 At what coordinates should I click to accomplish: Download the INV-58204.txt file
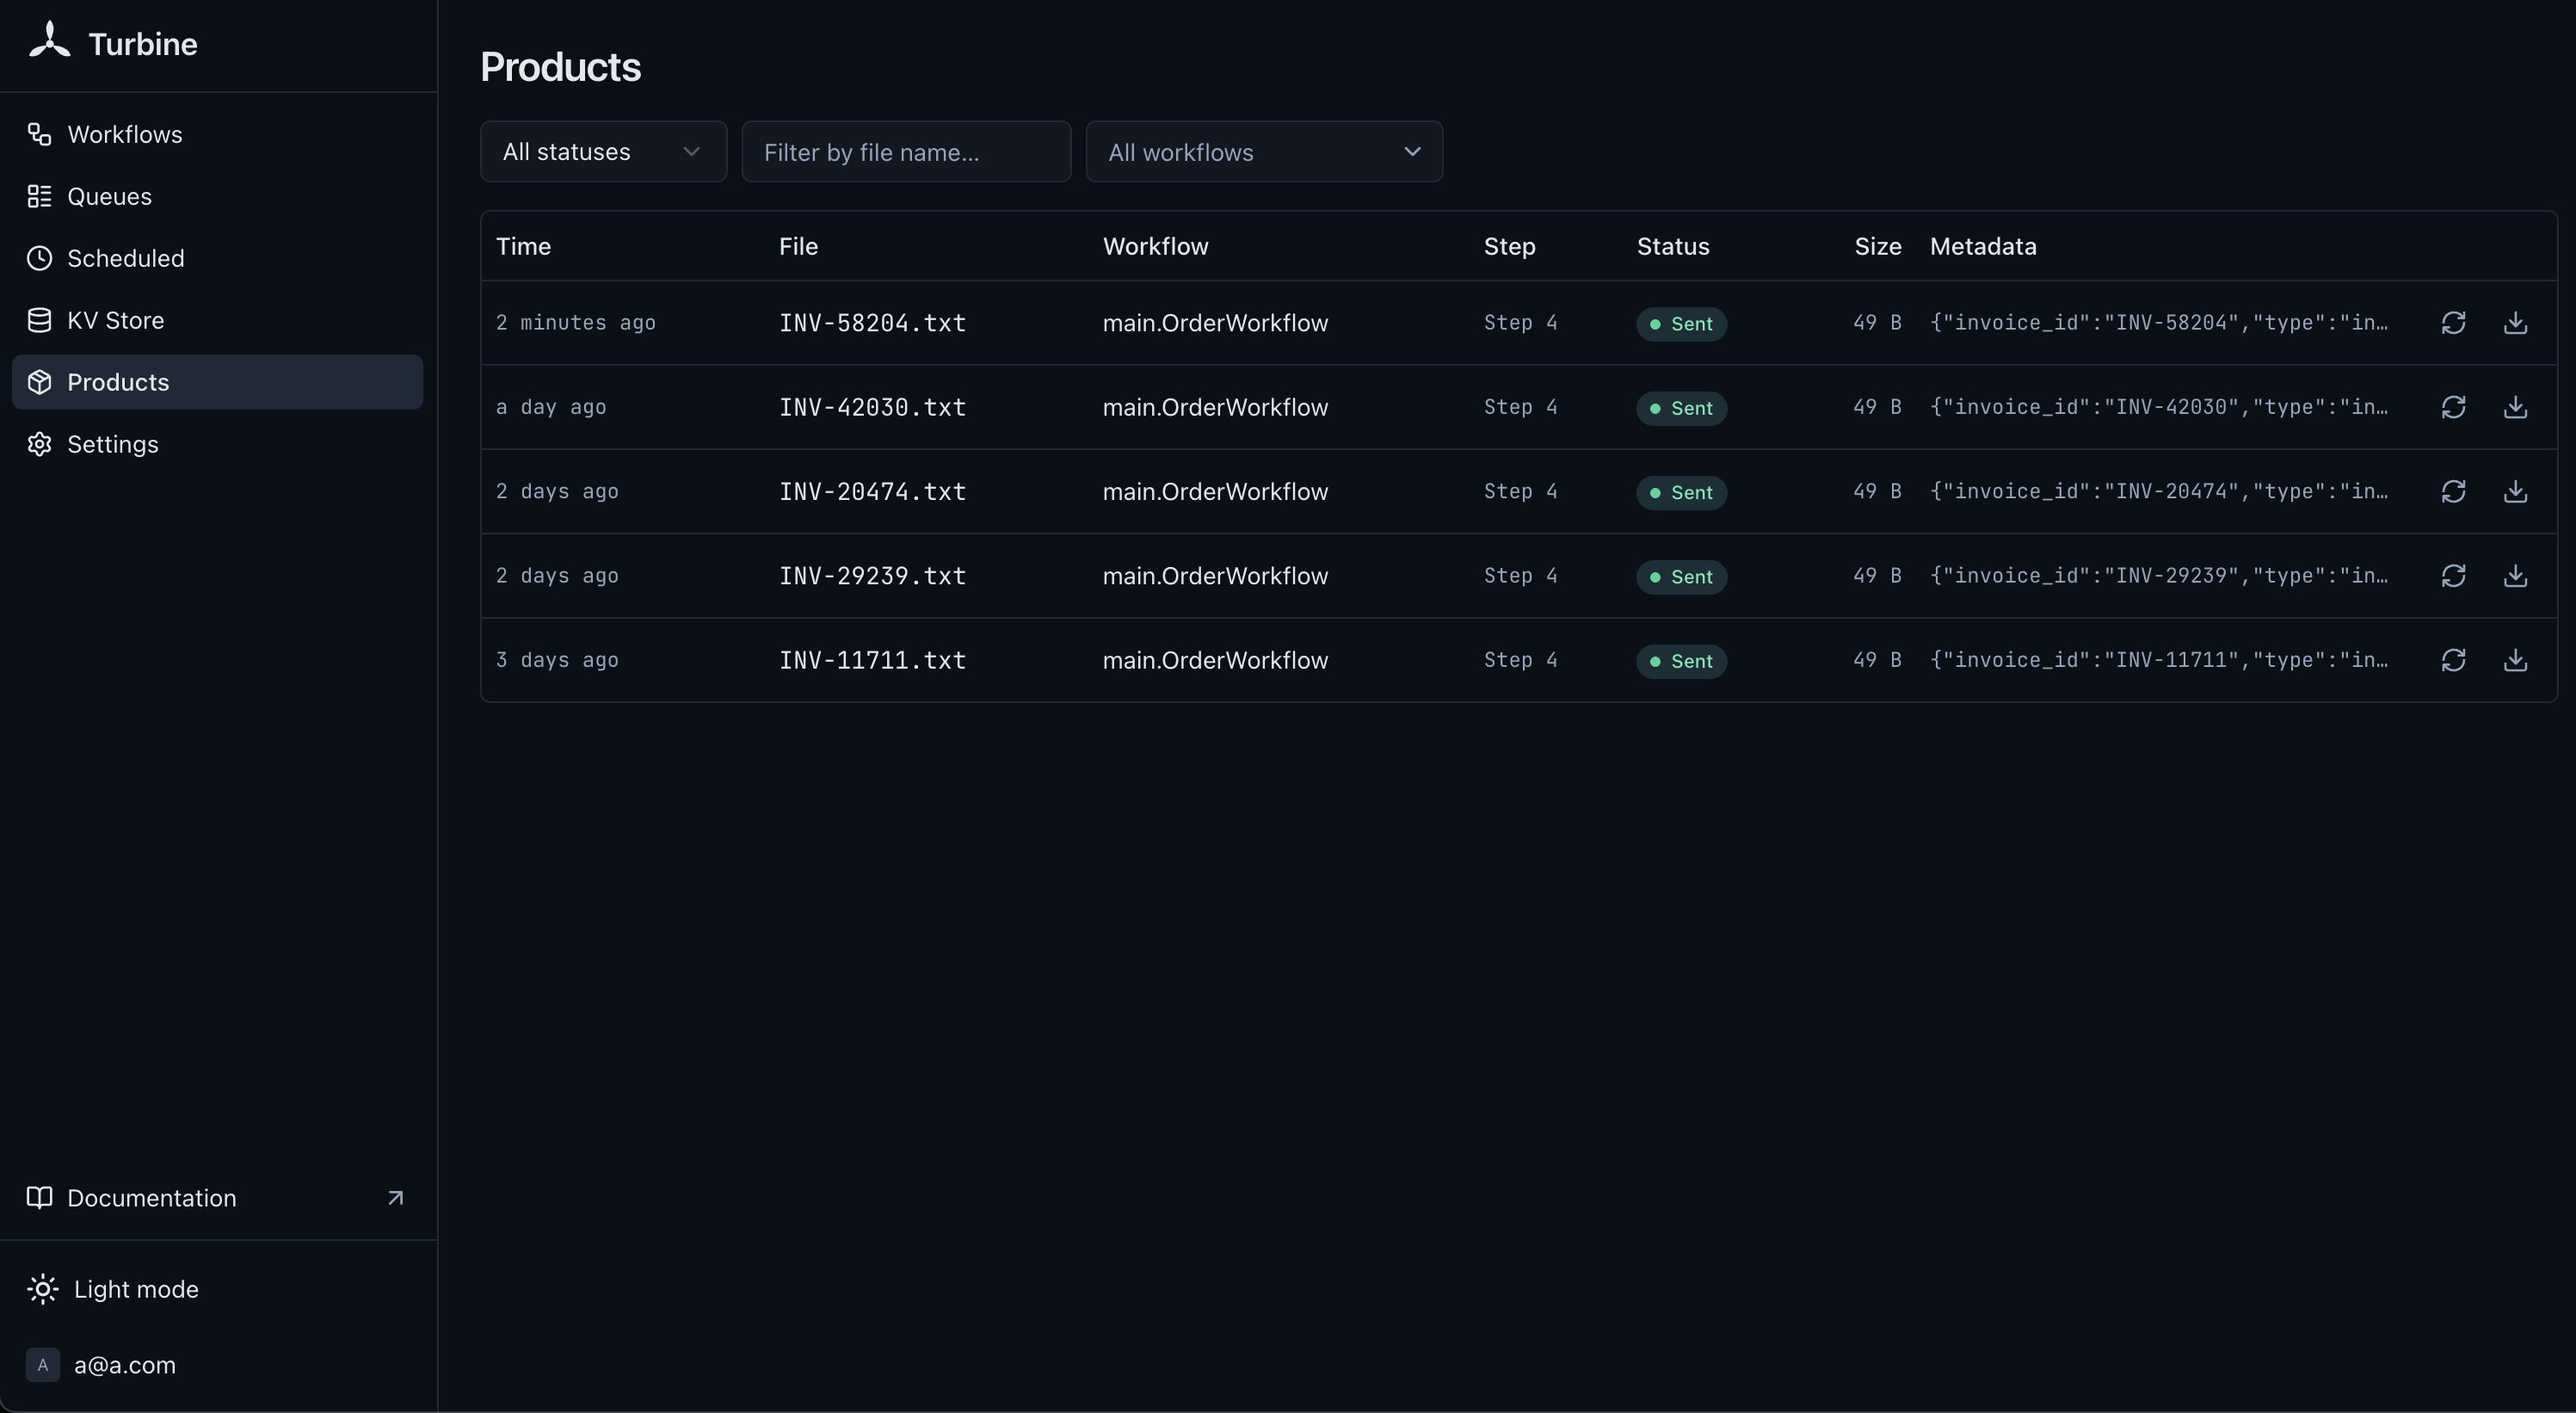(2515, 323)
